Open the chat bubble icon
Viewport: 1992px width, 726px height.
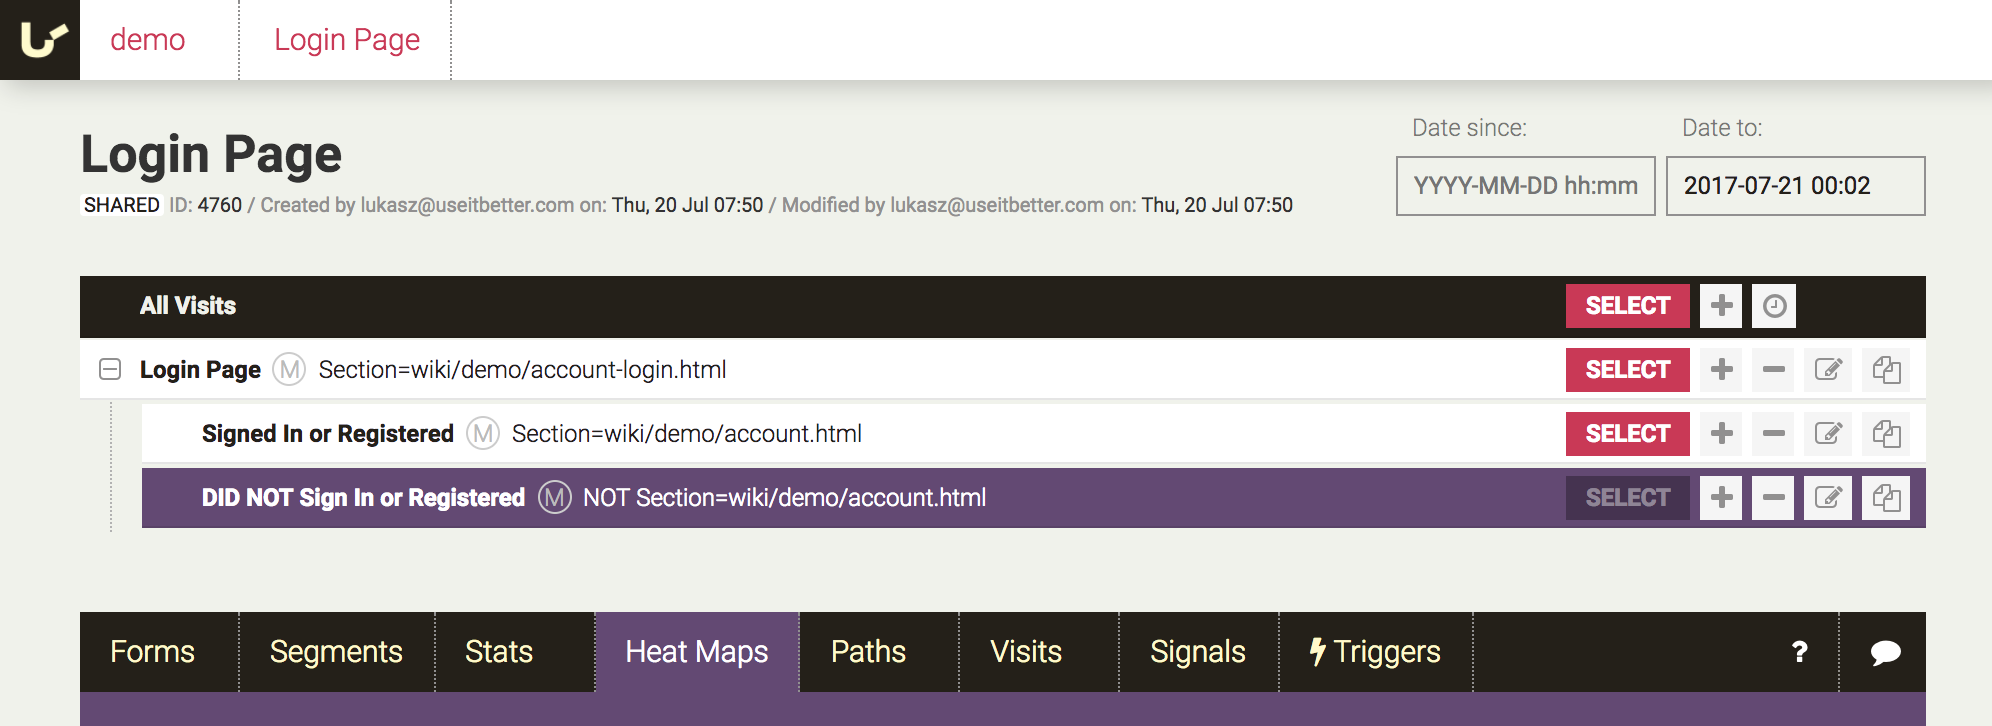[1884, 652]
